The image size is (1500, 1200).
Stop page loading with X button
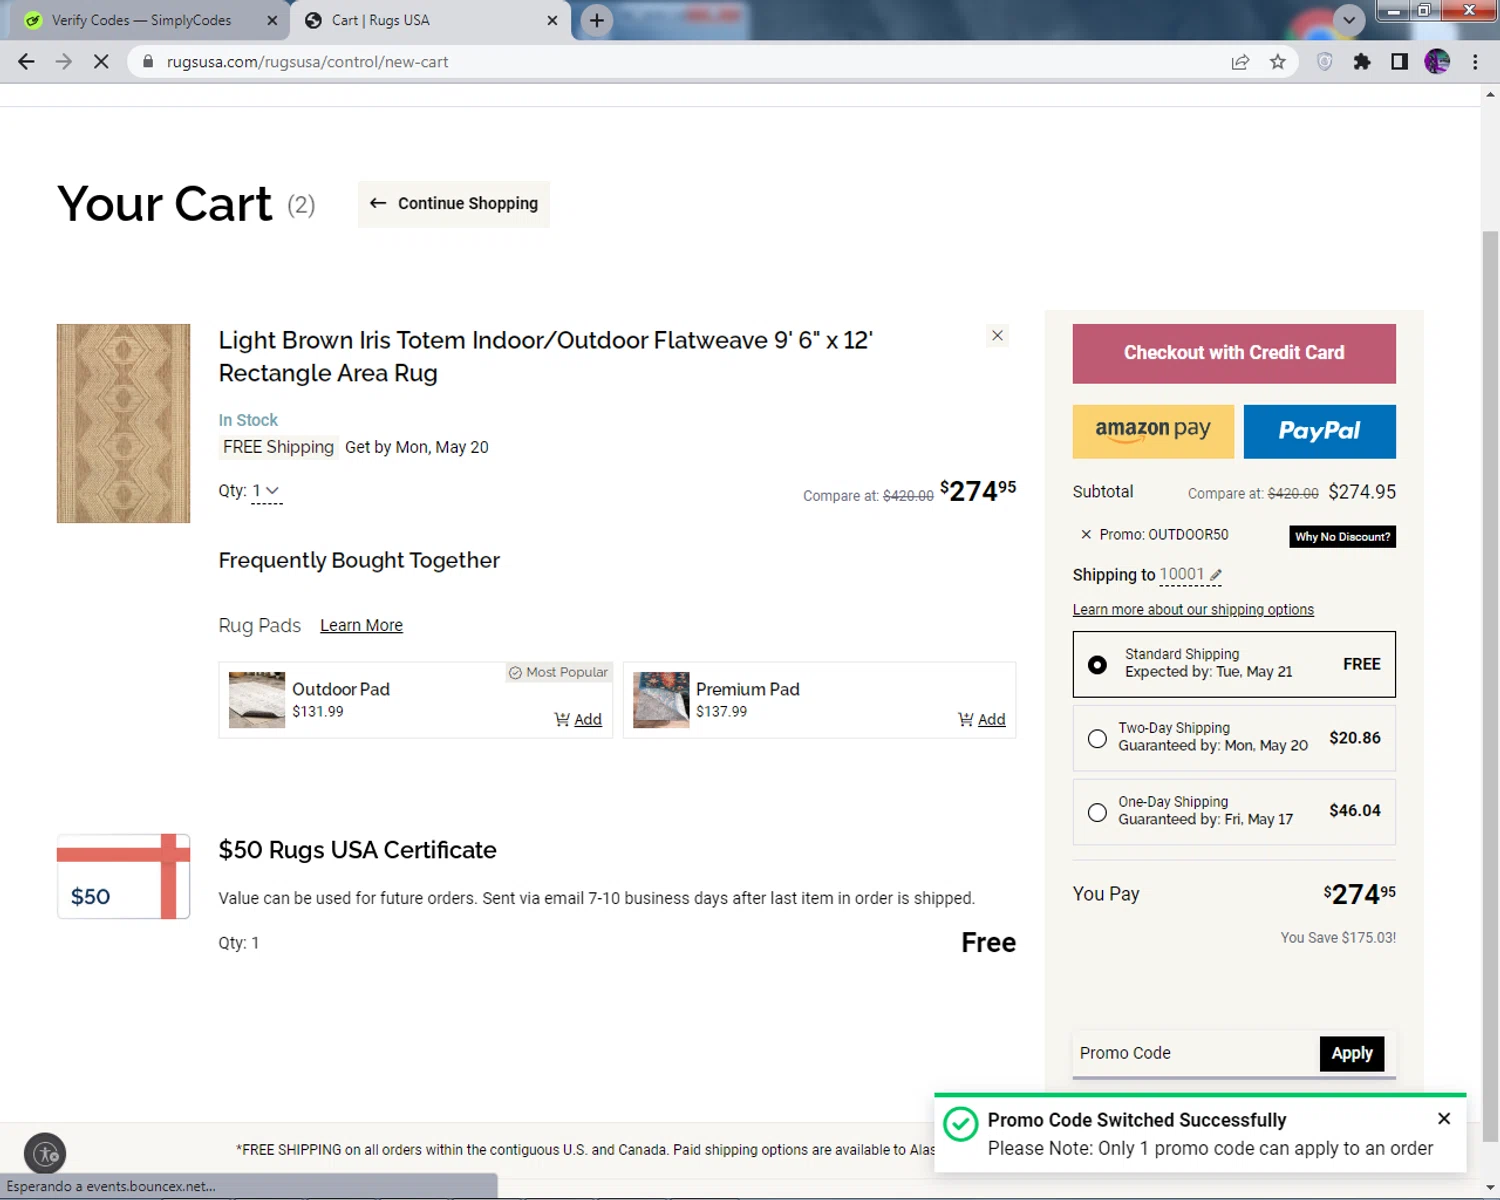point(101,62)
